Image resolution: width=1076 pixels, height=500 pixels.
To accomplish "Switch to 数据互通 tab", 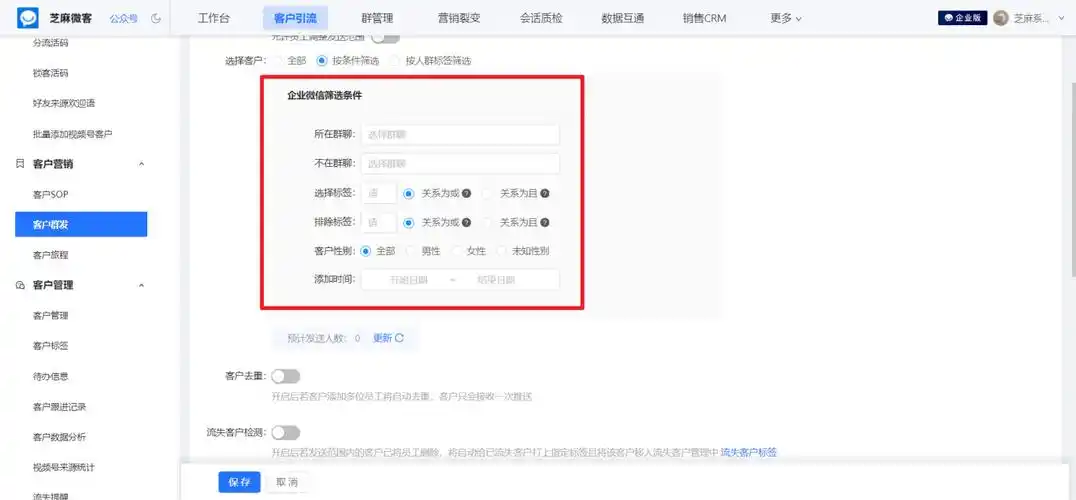I will [623, 19].
